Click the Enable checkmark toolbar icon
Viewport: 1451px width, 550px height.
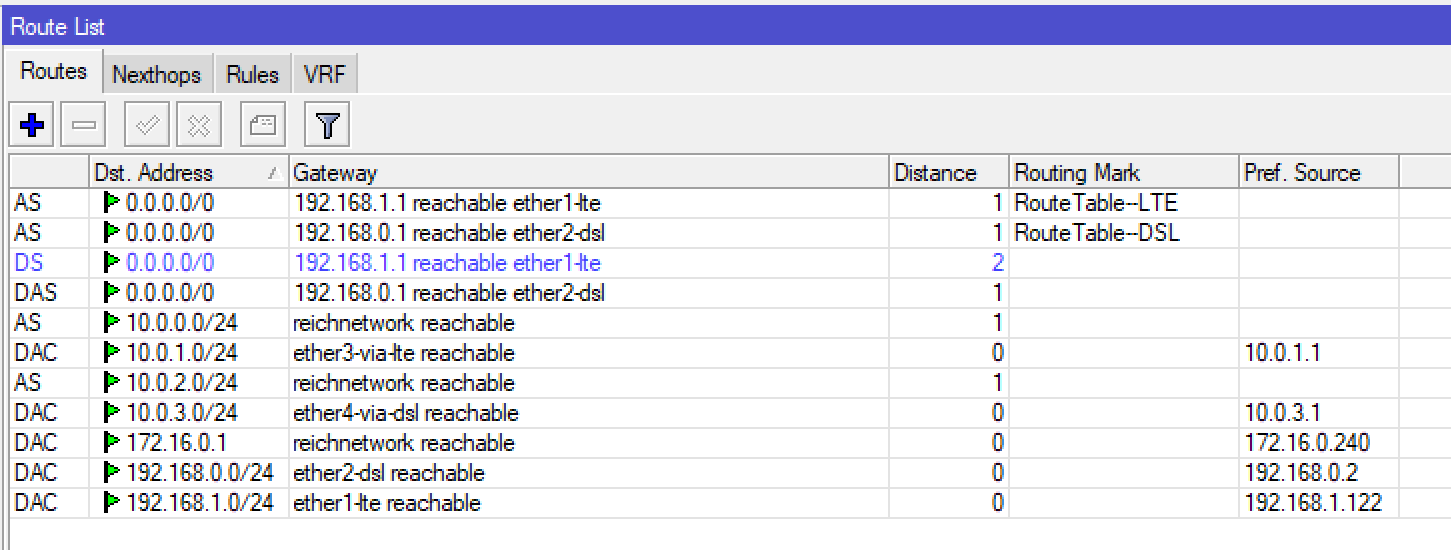pyautogui.click(x=147, y=126)
